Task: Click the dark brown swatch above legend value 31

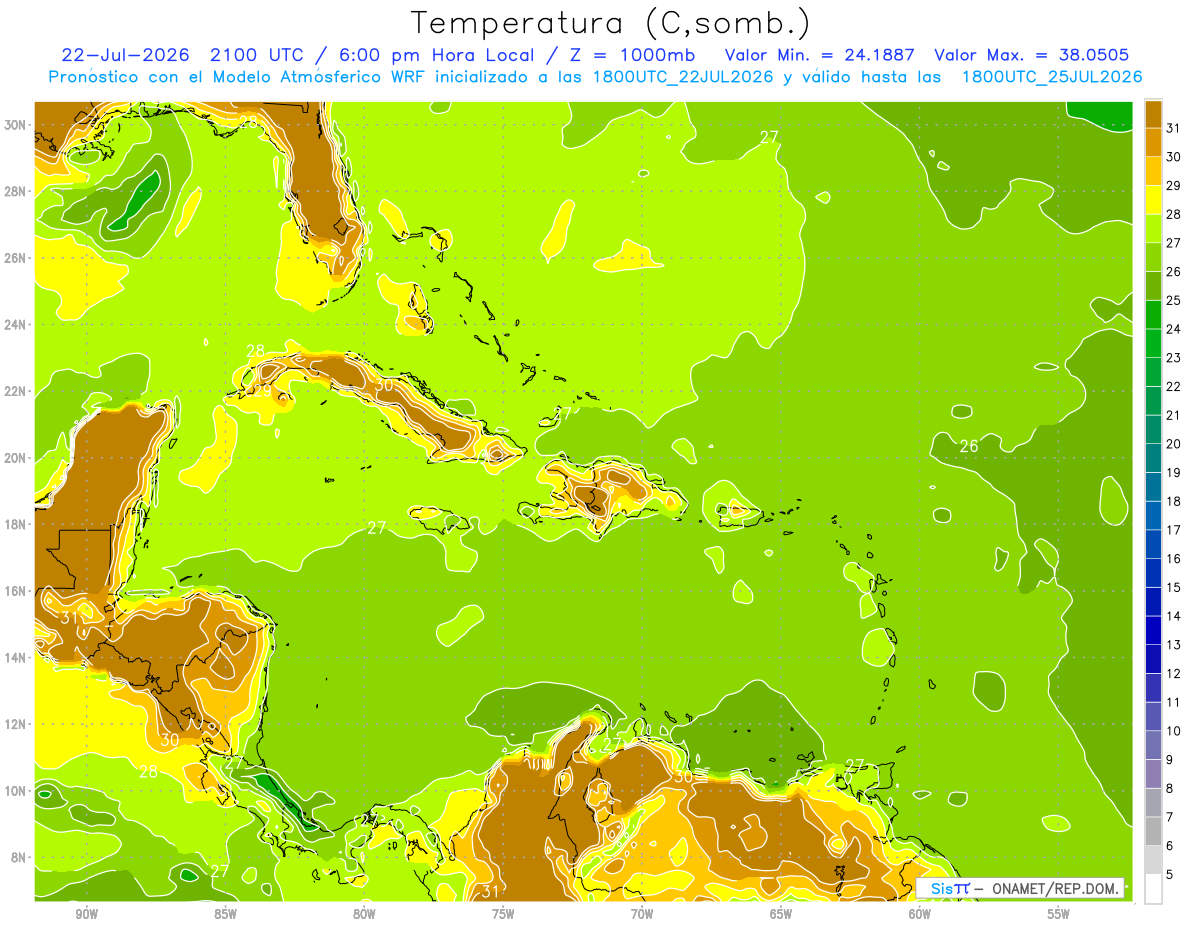Action: (1153, 114)
